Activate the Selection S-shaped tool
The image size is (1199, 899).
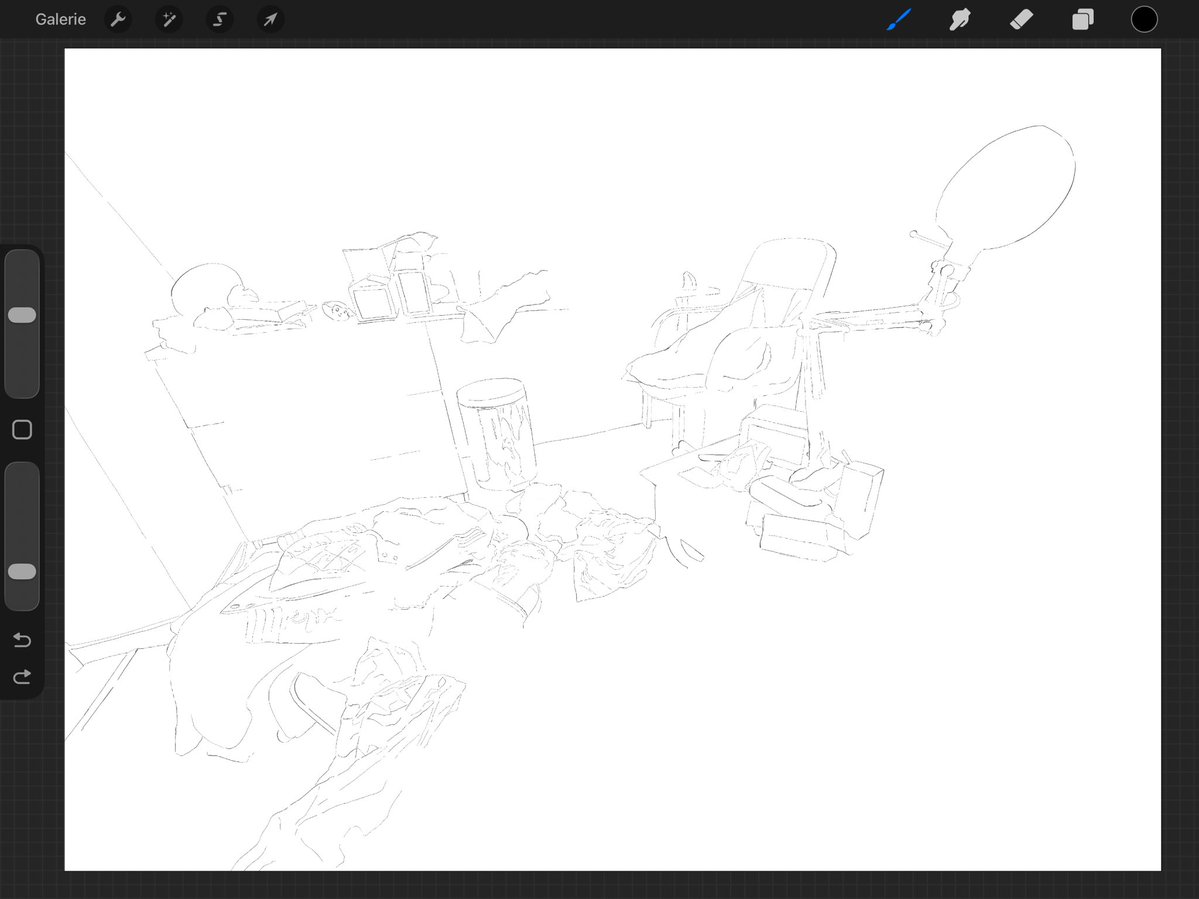coord(220,19)
